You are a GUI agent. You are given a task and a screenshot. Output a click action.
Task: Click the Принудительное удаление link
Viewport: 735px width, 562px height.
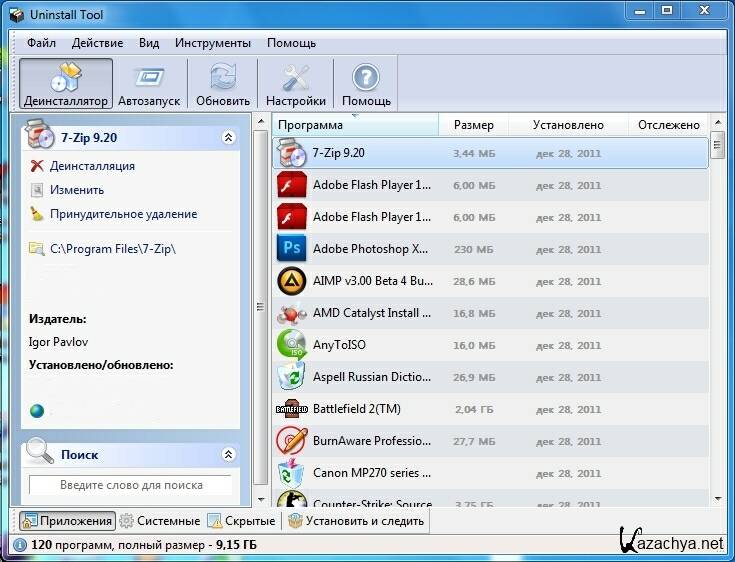point(123,214)
